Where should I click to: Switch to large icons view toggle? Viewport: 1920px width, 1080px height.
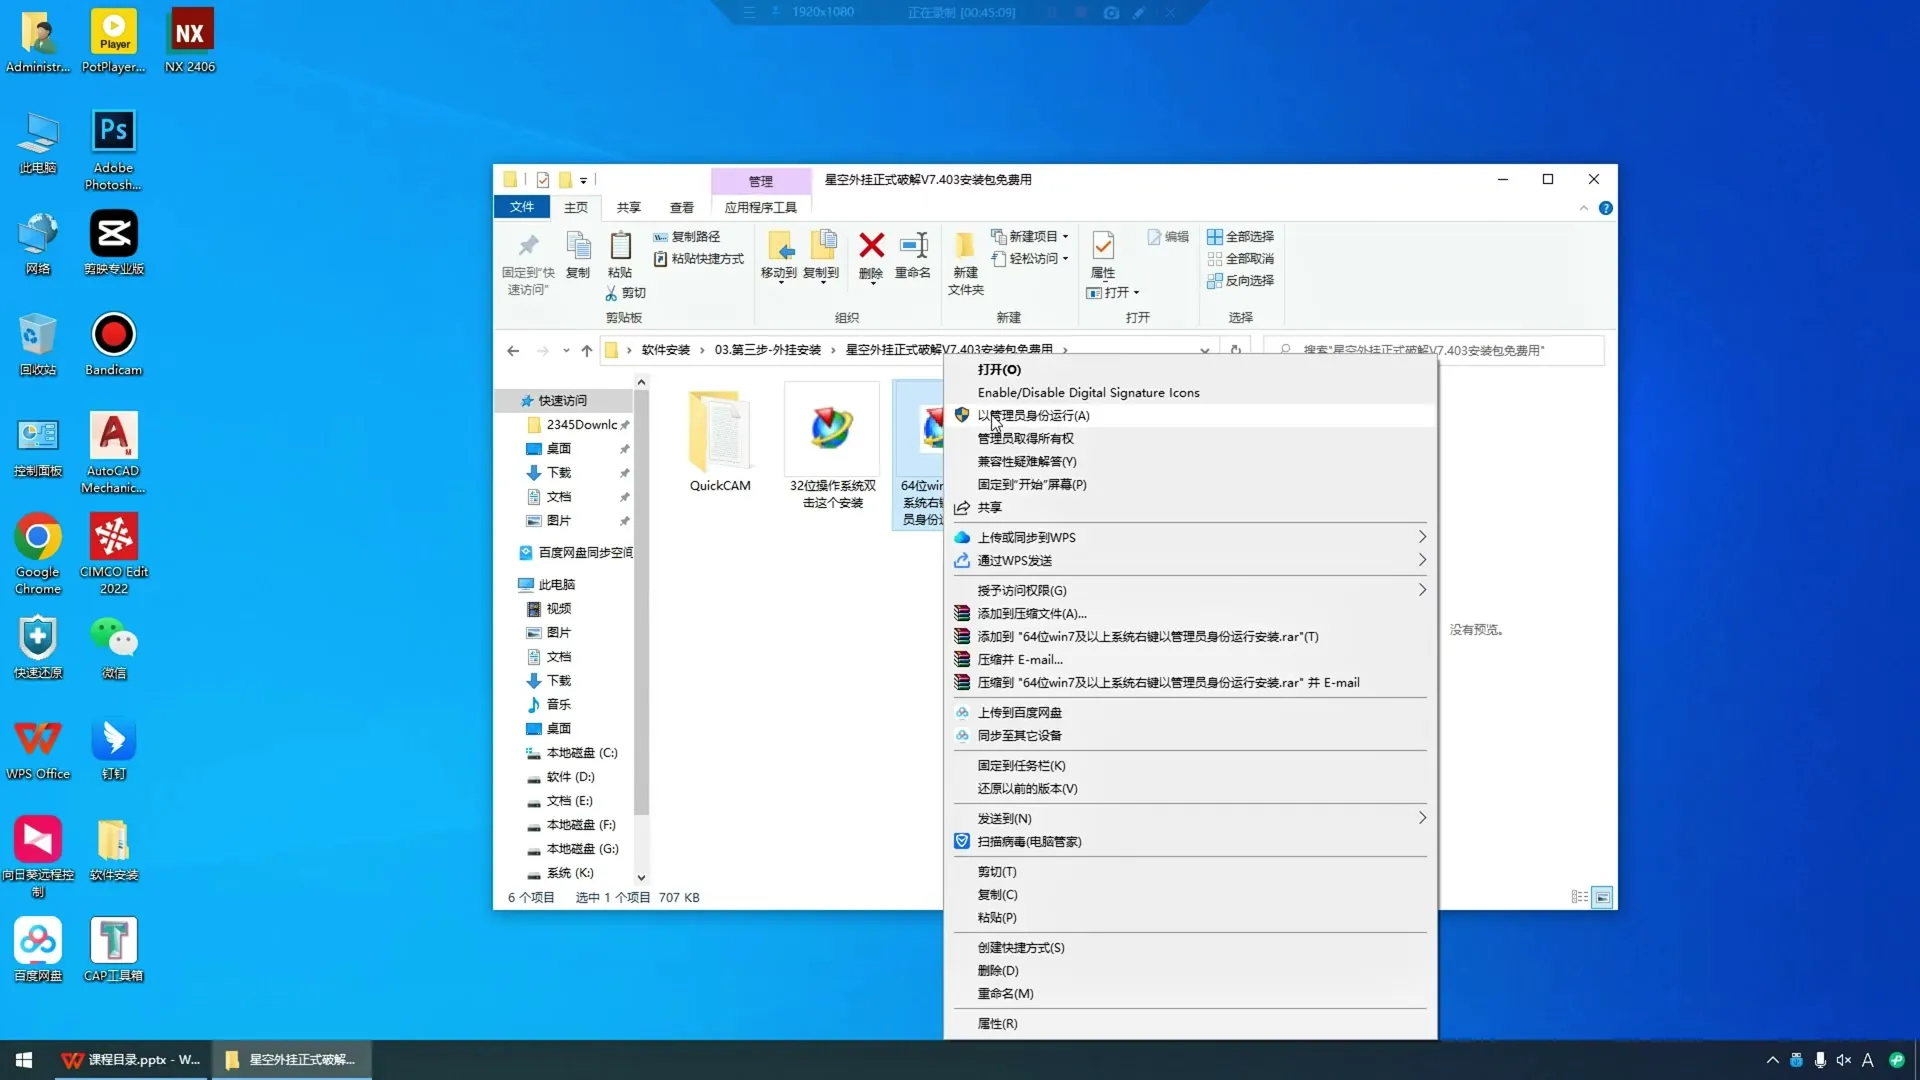(x=1602, y=897)
